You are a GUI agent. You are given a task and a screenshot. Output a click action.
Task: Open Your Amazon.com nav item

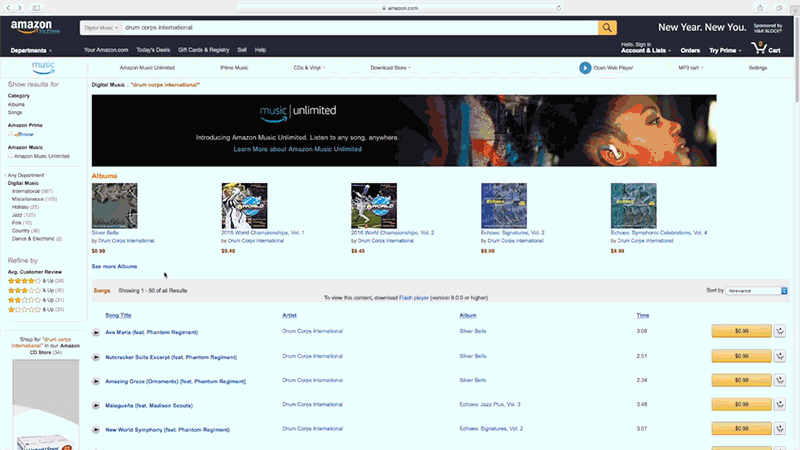(106, 50)
